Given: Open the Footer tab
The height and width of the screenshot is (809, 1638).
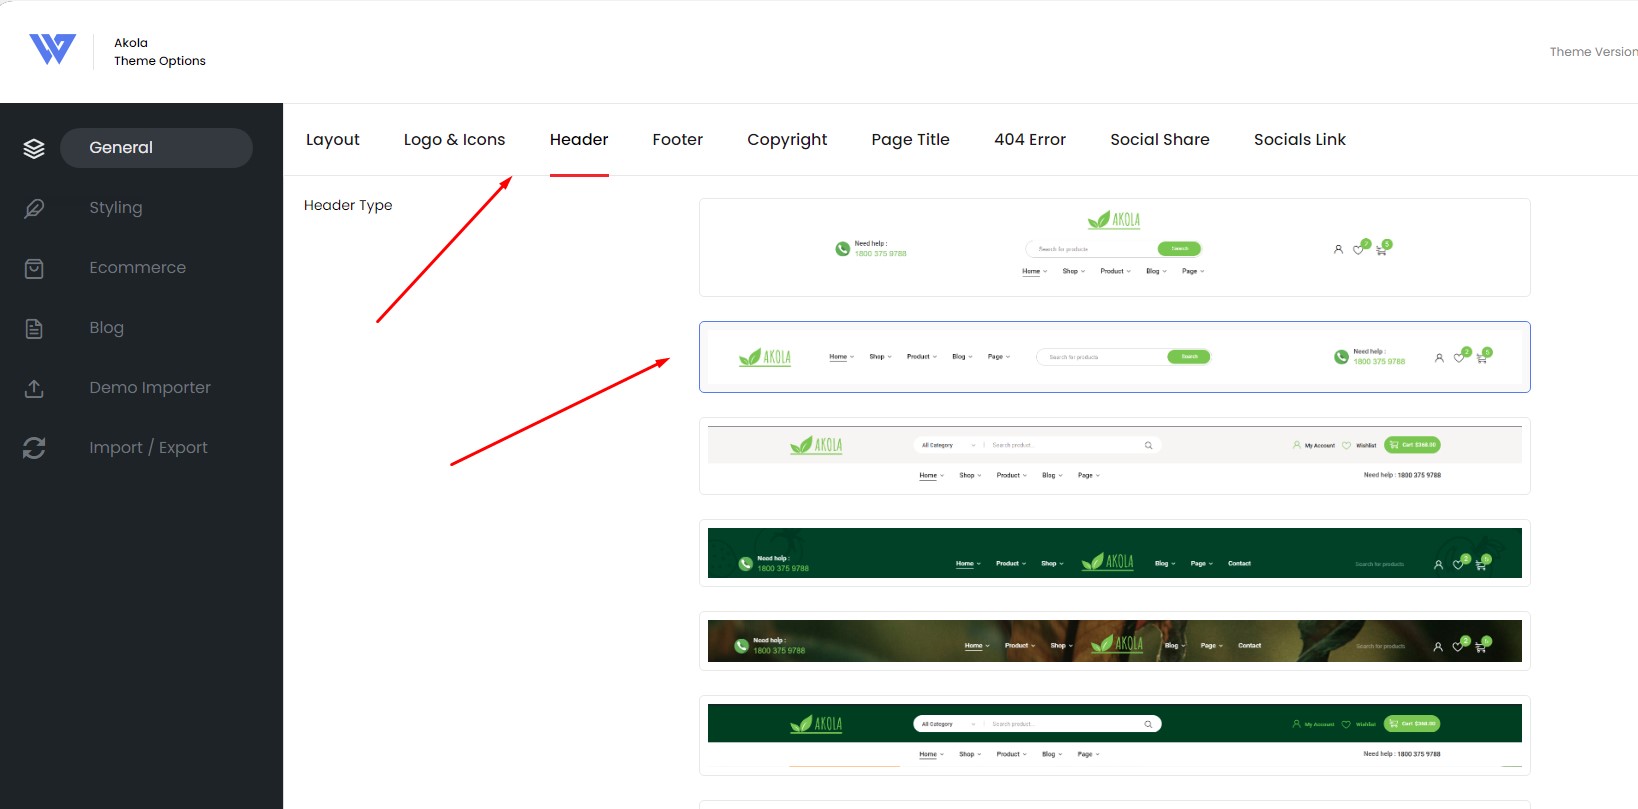Looking at the screenshot, I should pos(677,140).
